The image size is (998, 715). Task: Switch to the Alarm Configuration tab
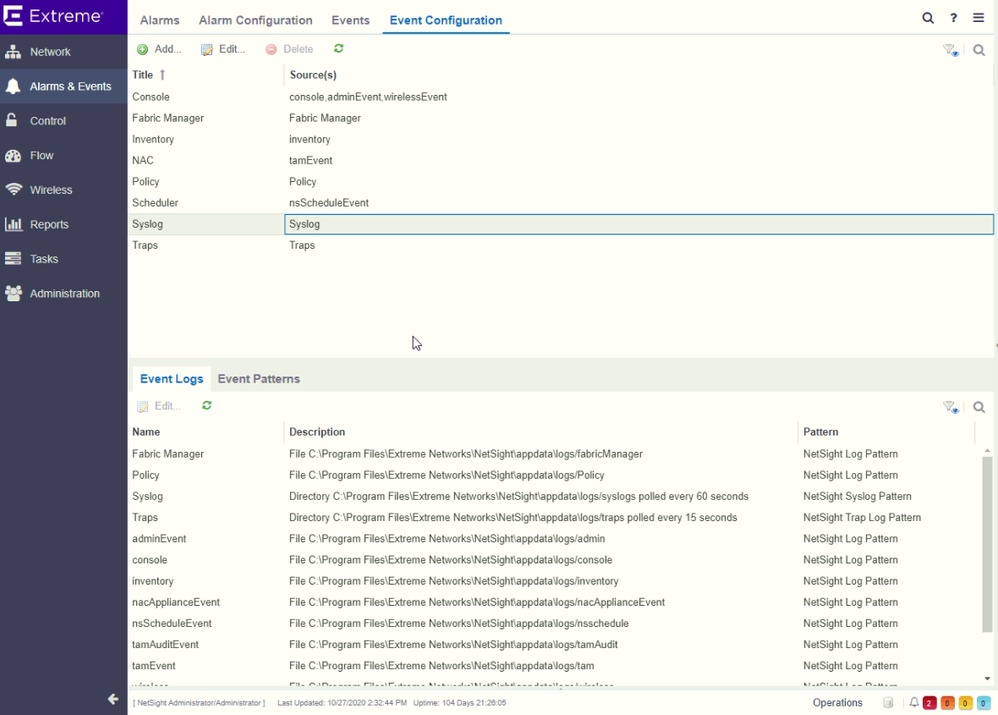(255, 20)
